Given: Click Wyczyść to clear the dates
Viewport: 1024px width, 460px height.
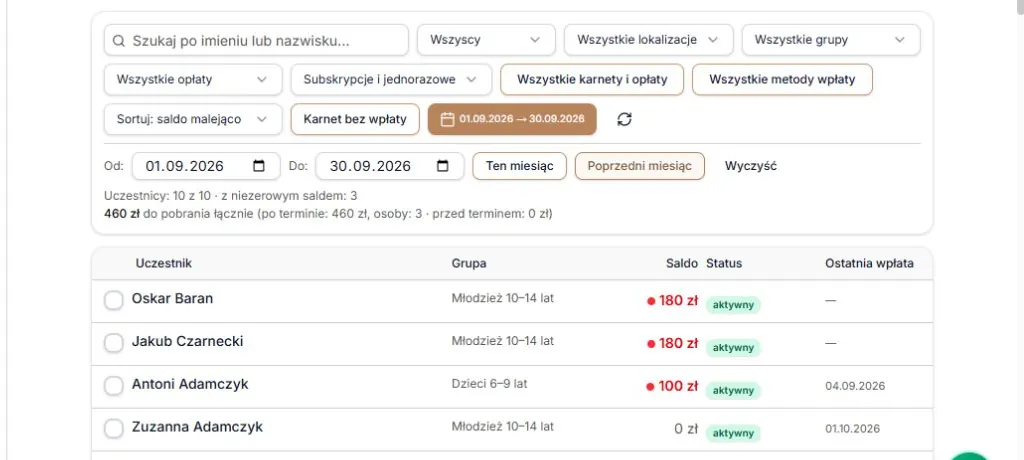Looking at the screenshot, I should [x=750, y=166].
